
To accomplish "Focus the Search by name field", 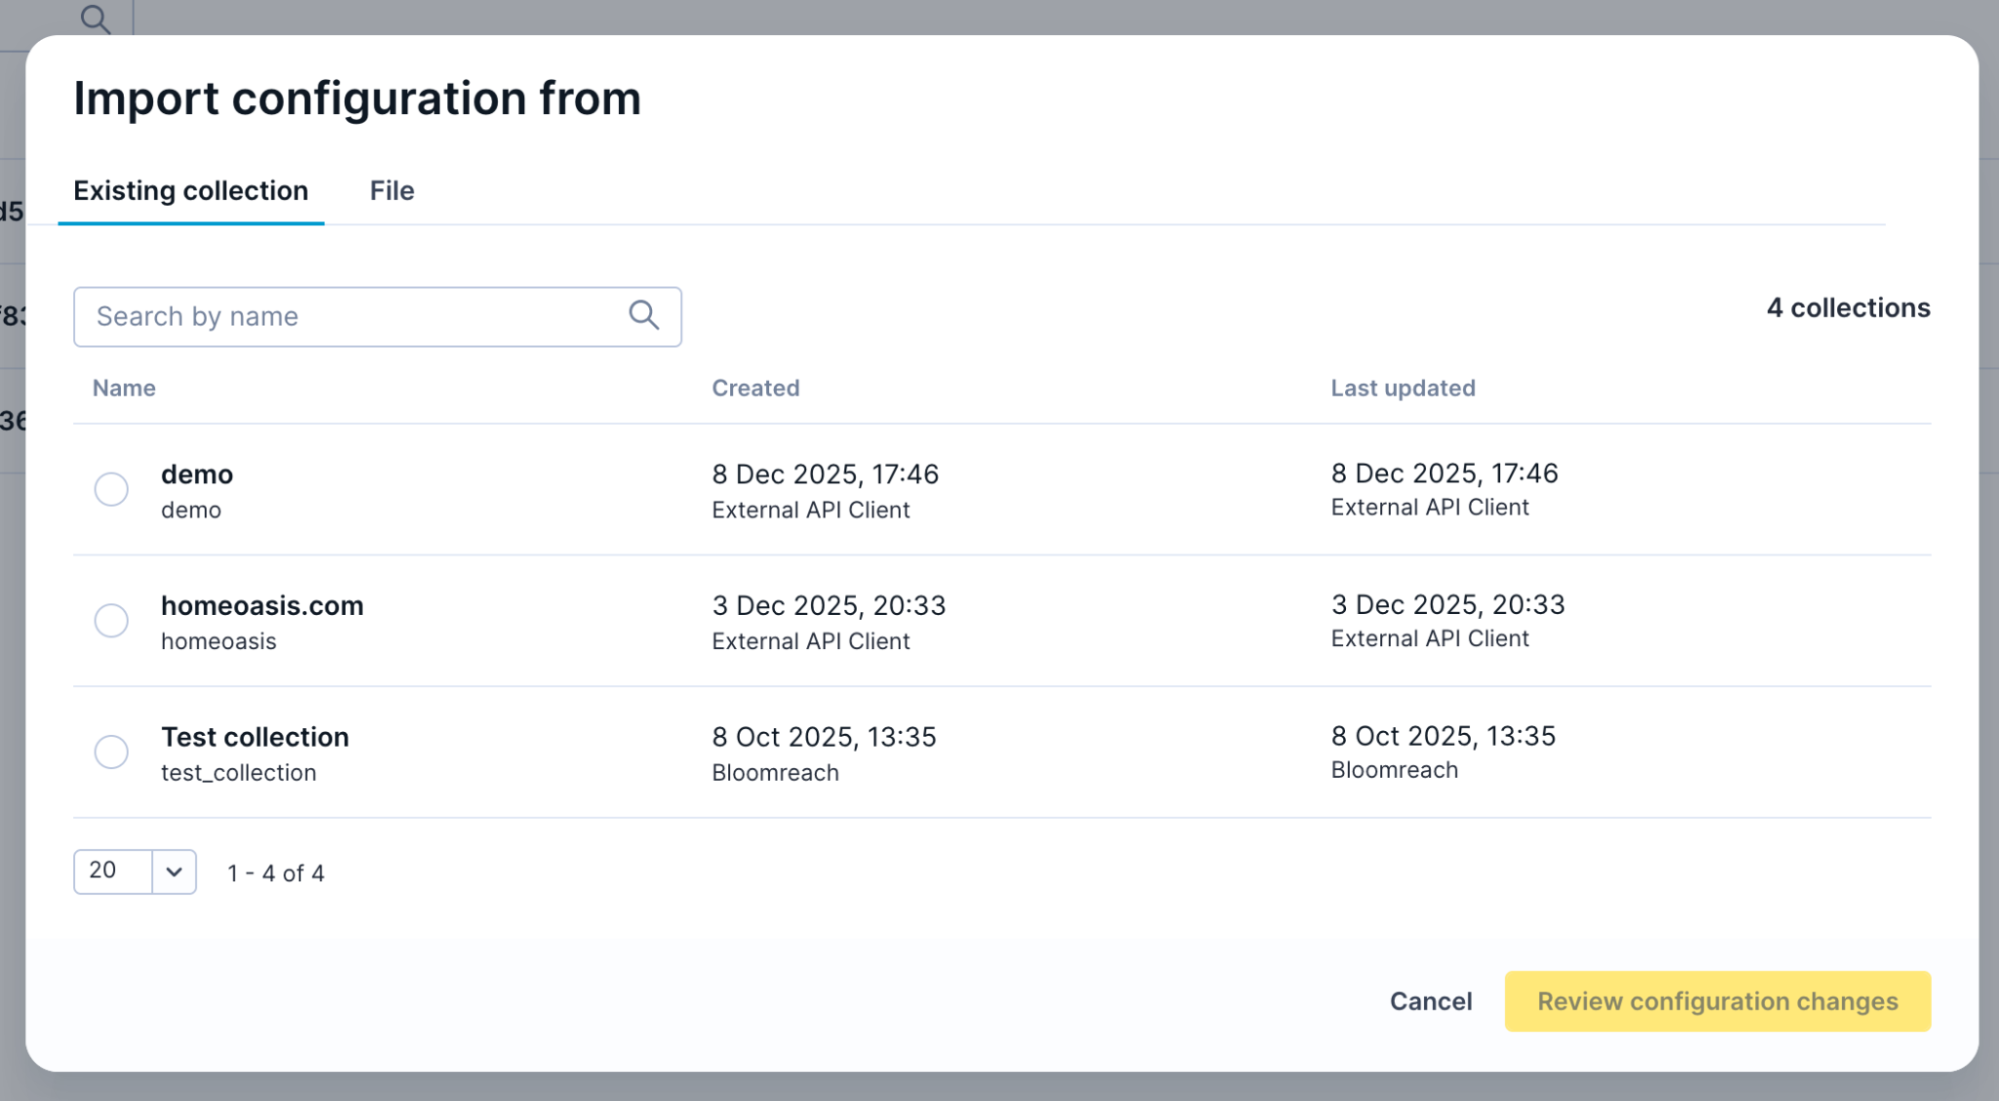I will click(x=350, y=317).
